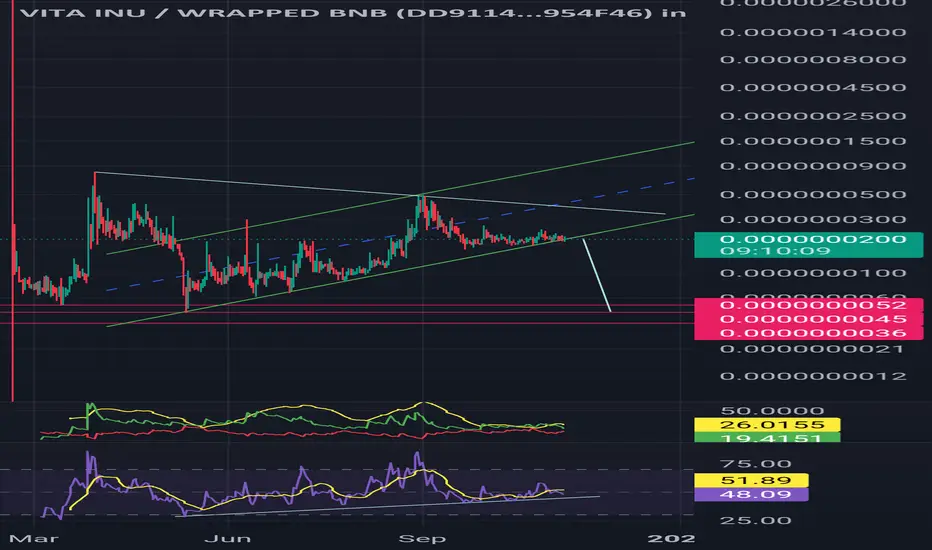Select the current price label 0.0000000200
Image resolution: width=932 pixels, height=550 pixels.
coord(813,239)
